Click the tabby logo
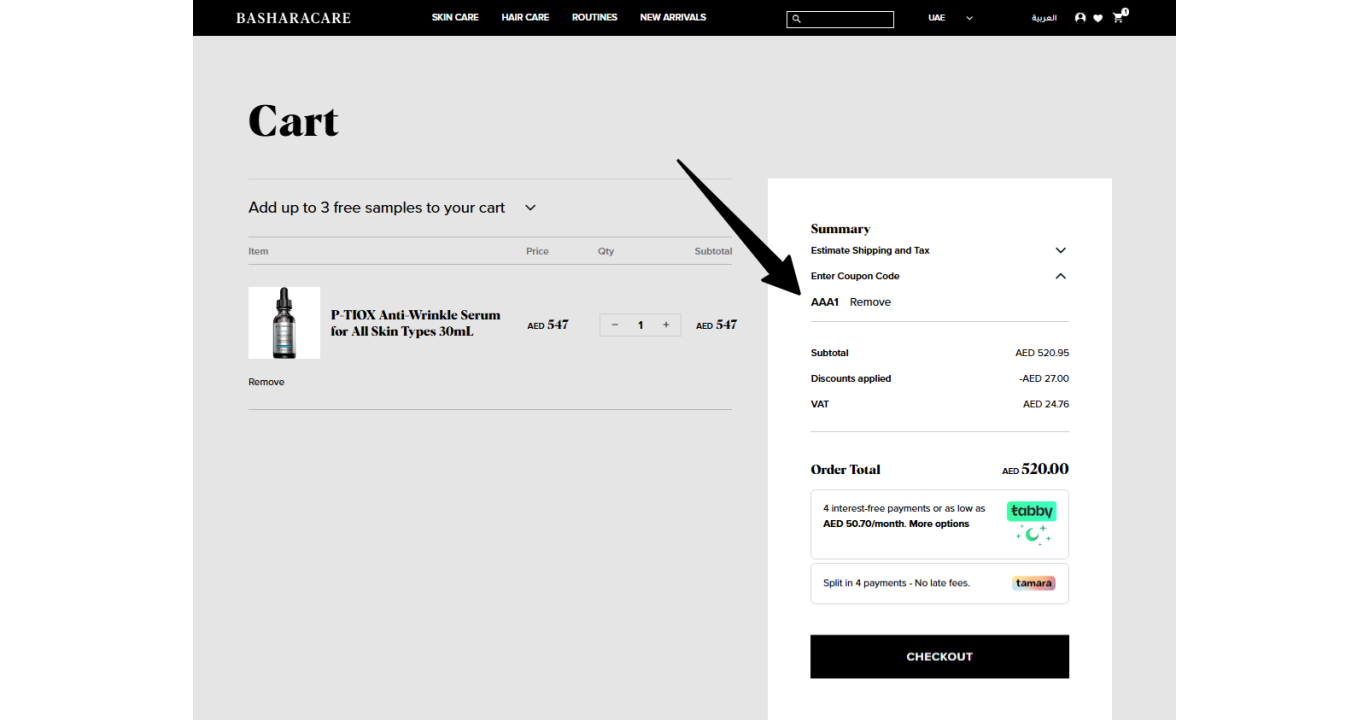 [1031, 511]
